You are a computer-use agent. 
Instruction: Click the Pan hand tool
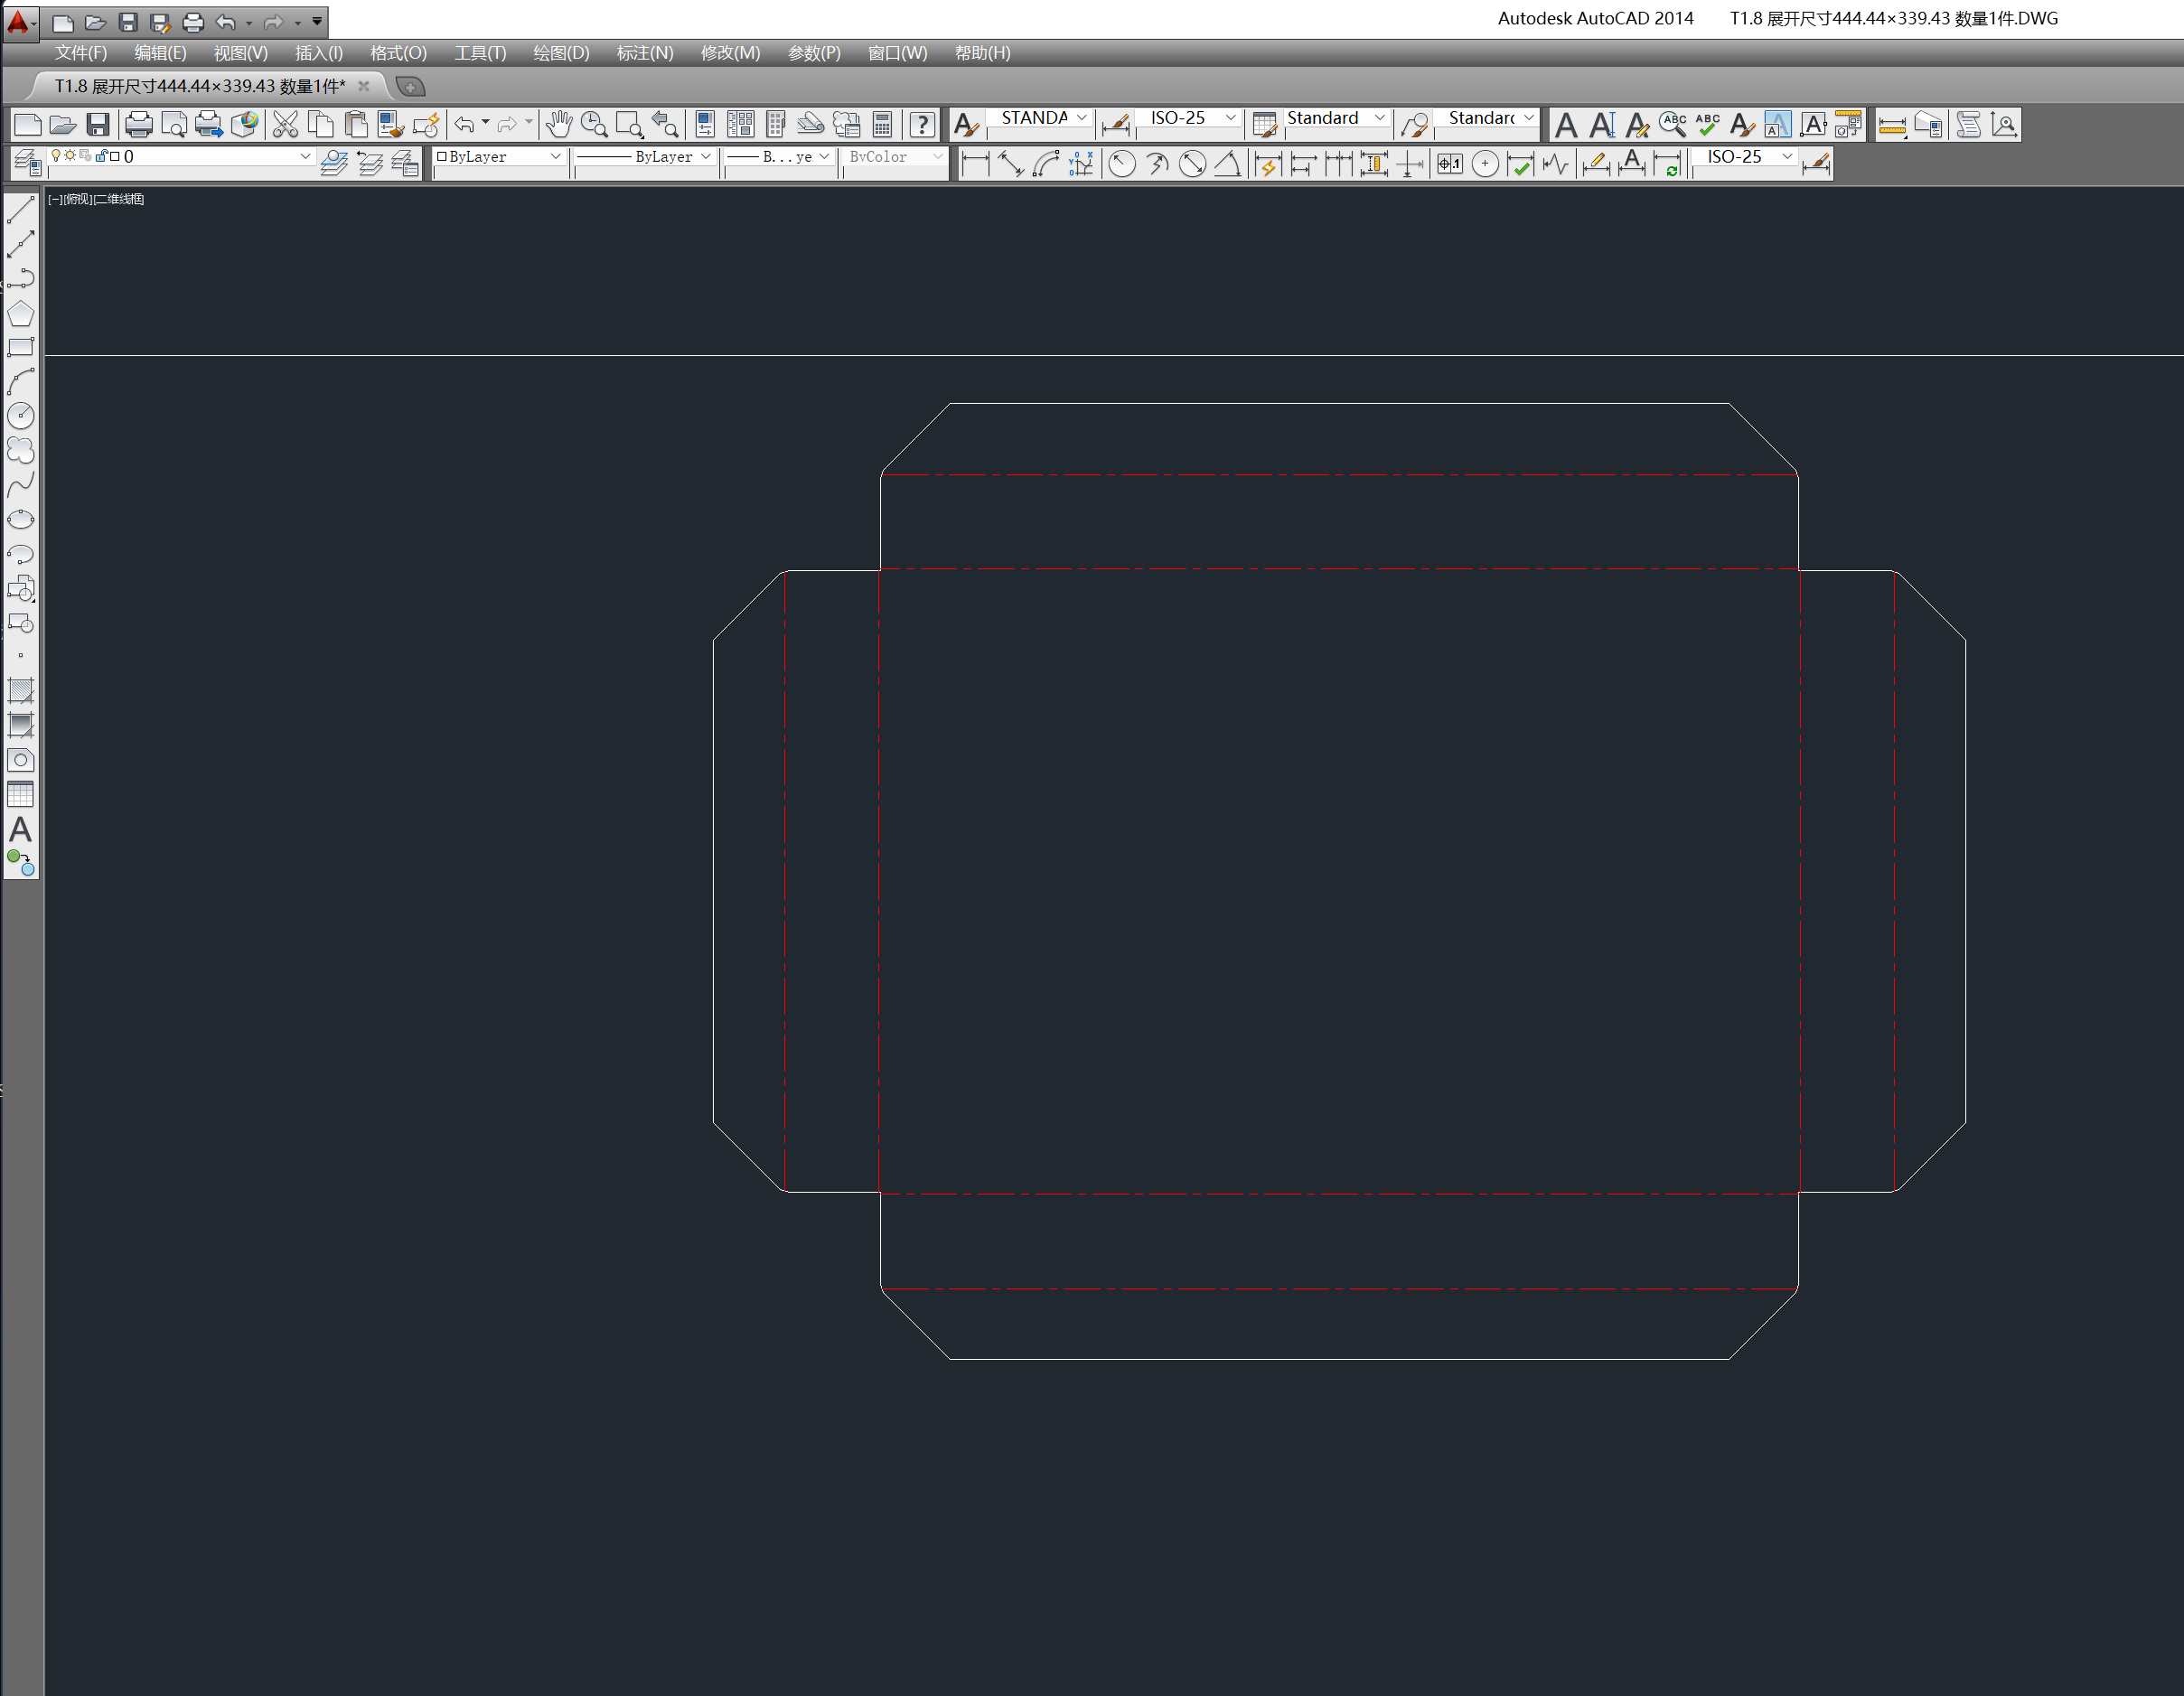point(559,124)
